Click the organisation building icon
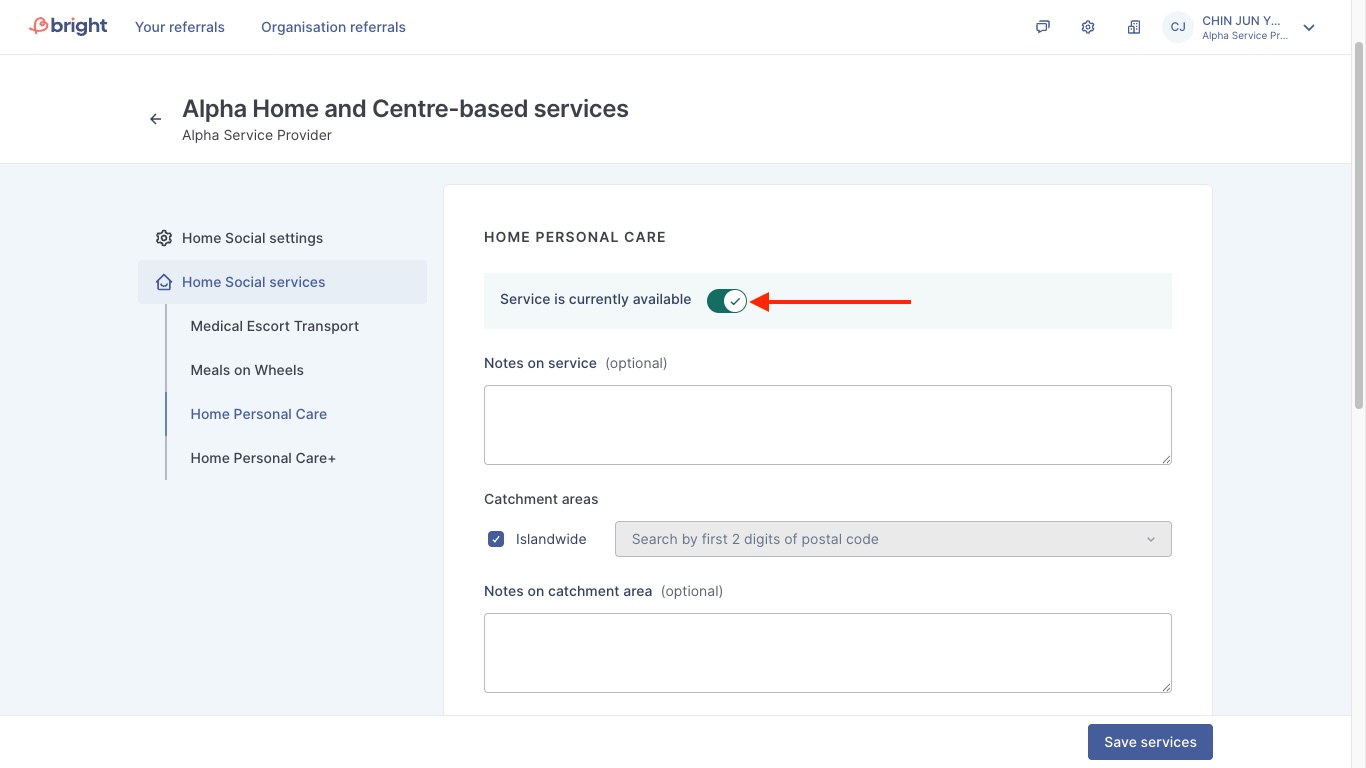Screen dimensions: 1366x768 (1134, 27)
